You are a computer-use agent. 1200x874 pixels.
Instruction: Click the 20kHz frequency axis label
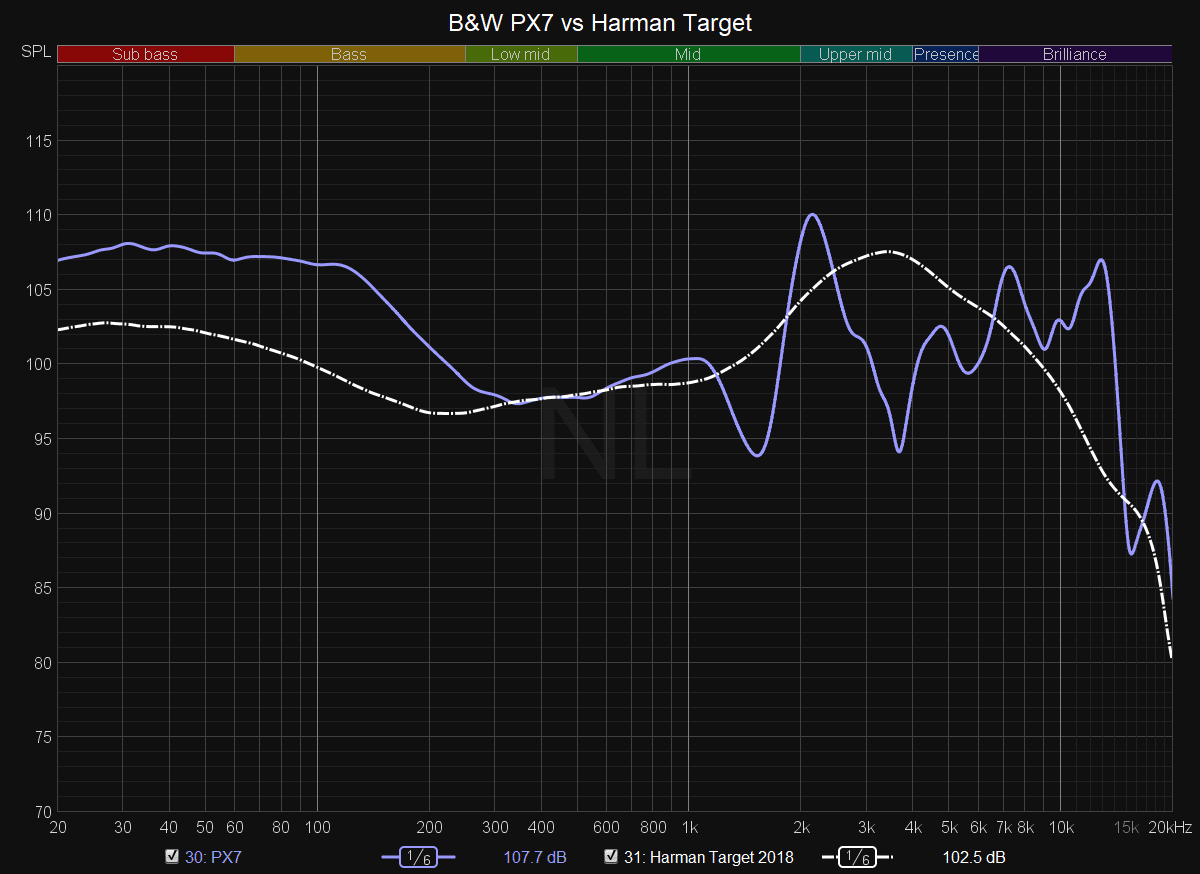(1170, 827)
